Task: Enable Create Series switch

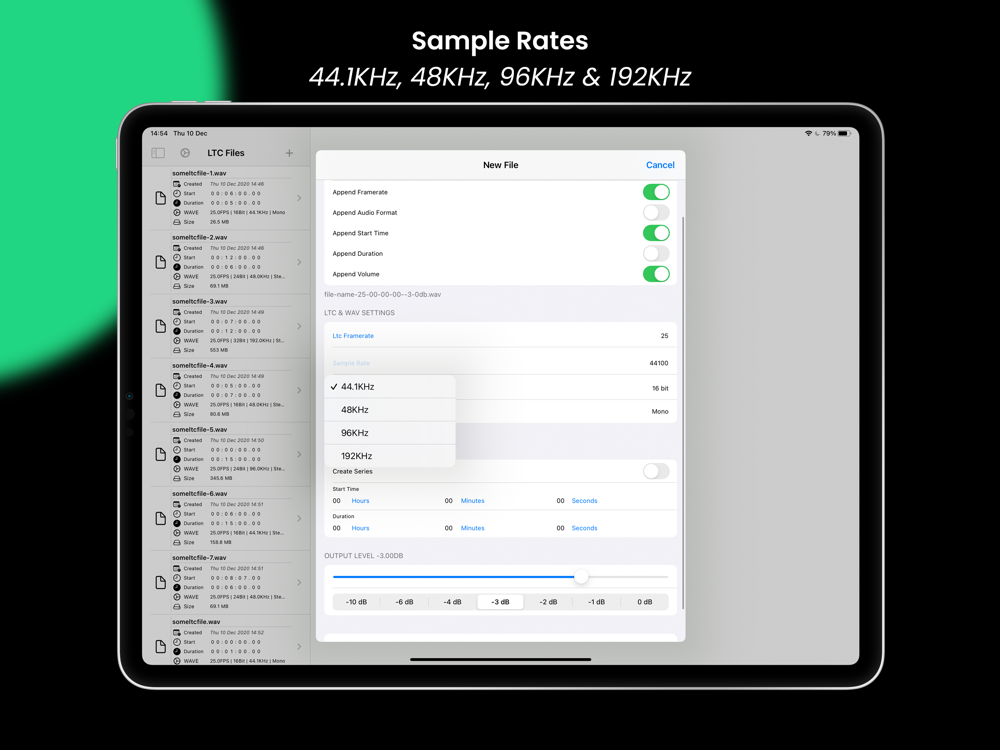Action: pyautogui.click(x=656, y=471)
